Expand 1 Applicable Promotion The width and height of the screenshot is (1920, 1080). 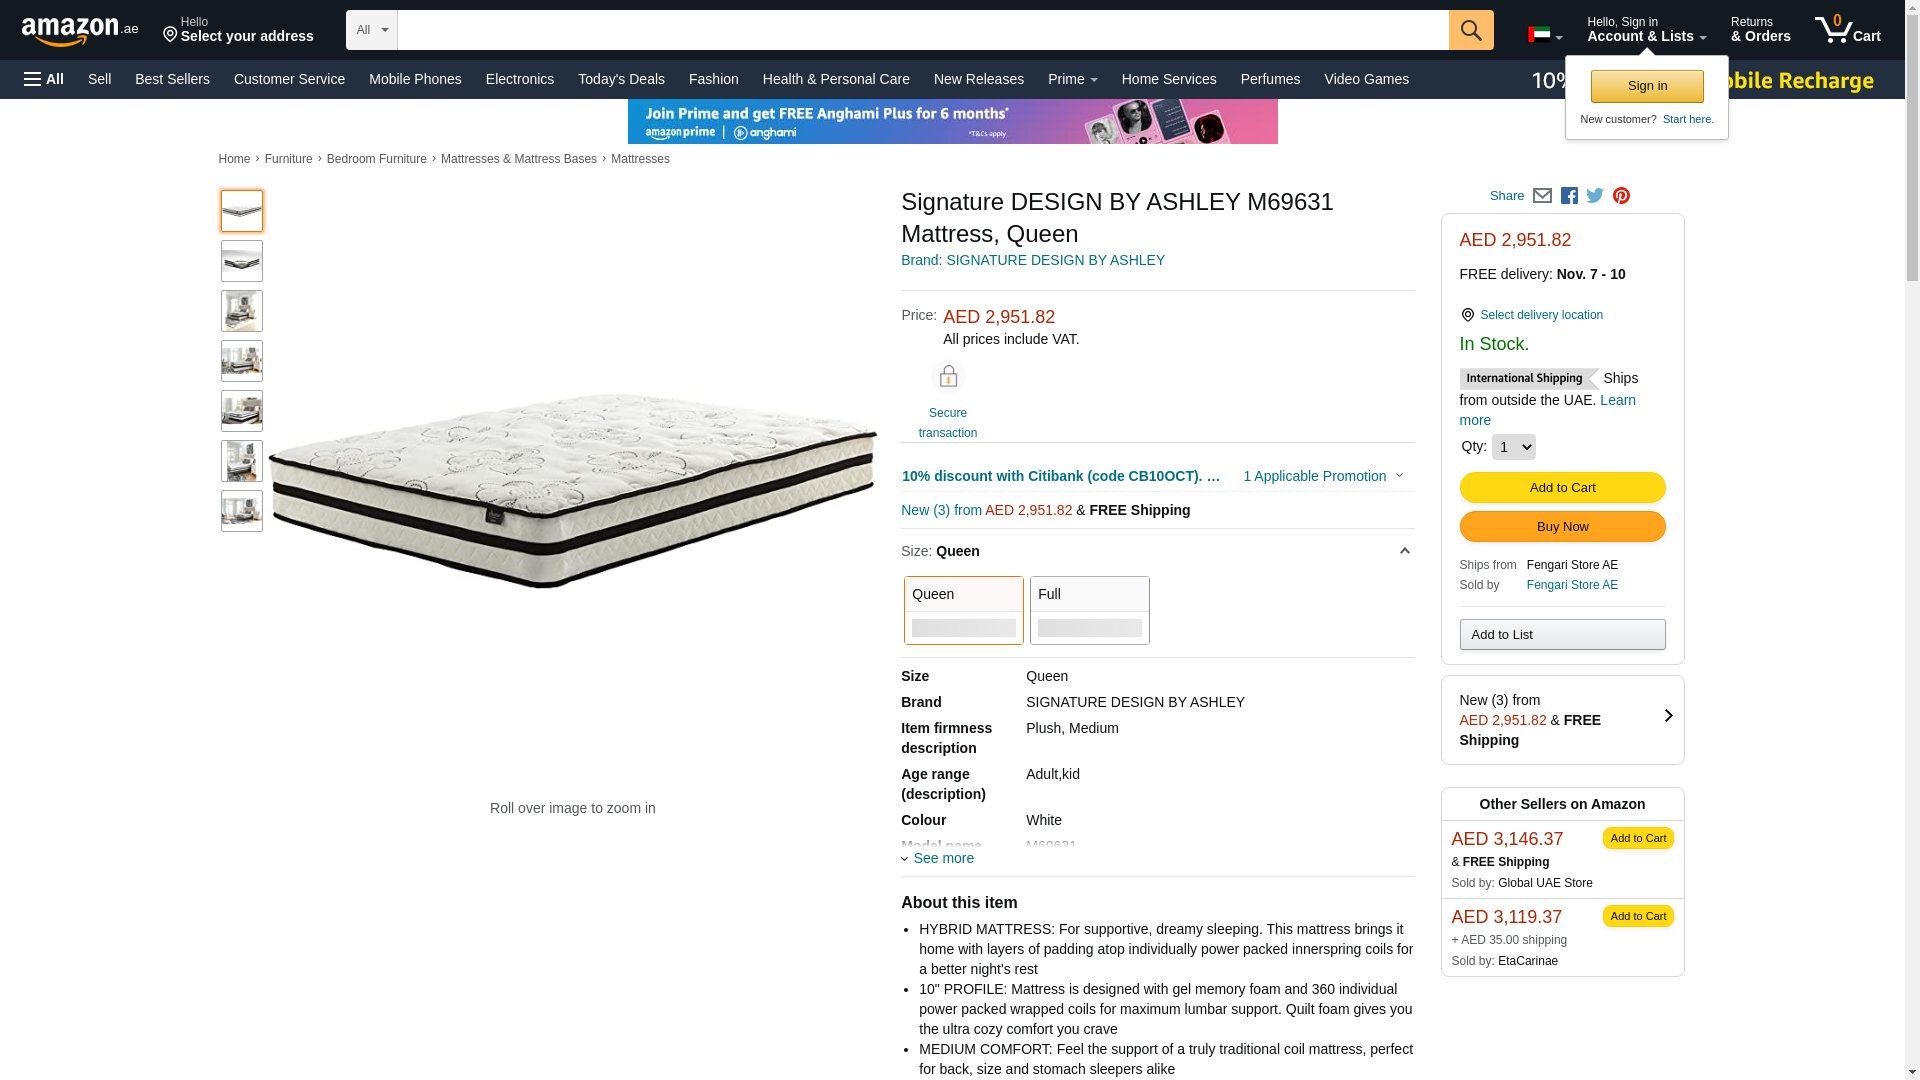1322,476
